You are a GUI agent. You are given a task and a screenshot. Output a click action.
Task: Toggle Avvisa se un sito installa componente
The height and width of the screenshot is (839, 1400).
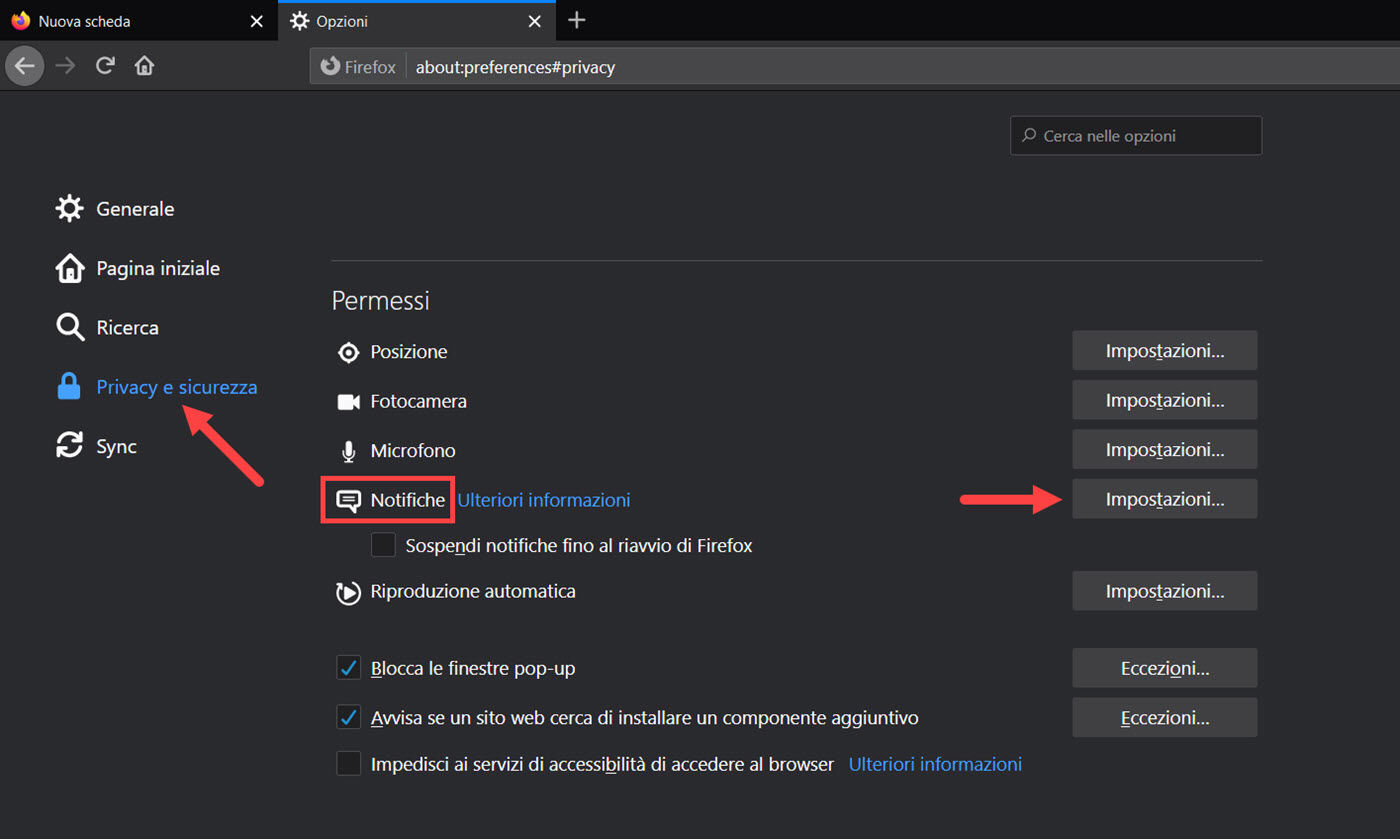pos(348,717)
